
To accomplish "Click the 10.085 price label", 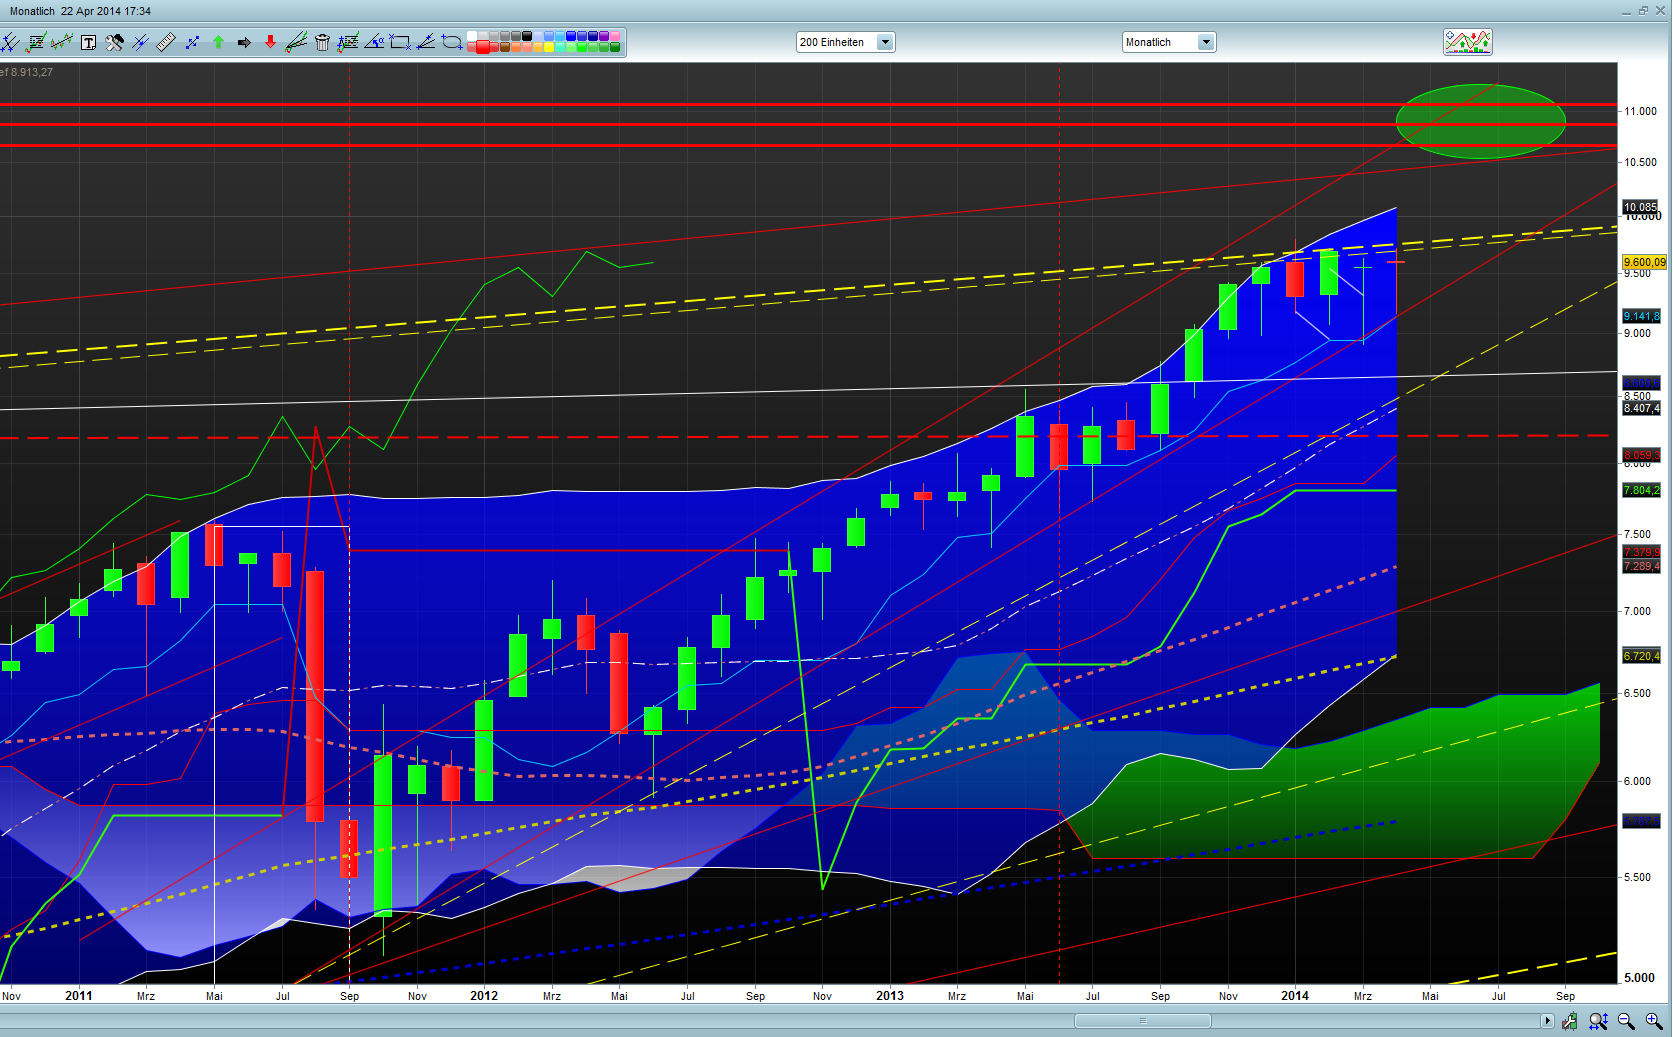I will (x=1640, y=207).
